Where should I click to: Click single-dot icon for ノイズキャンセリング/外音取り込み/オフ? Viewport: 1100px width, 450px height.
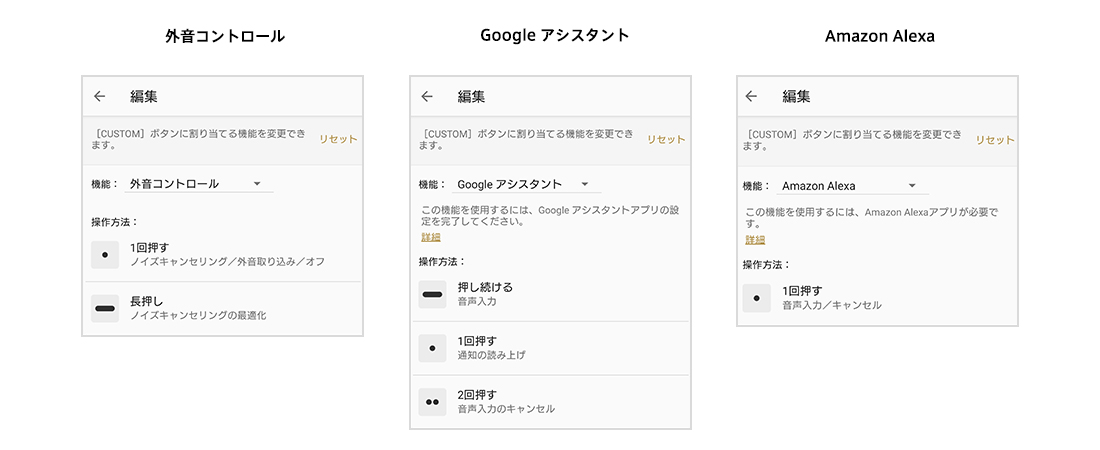coord(105,255)
